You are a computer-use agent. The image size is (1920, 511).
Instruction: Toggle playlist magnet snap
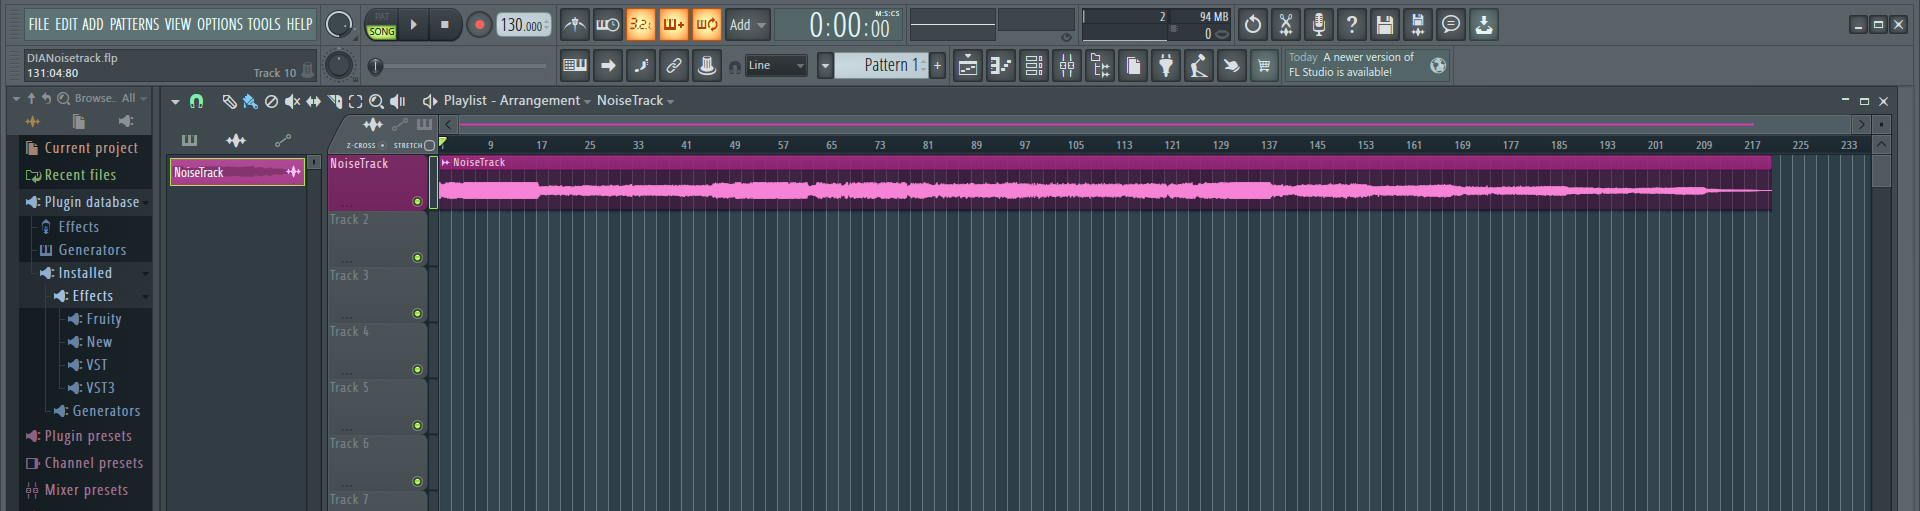tap(196, 101)
